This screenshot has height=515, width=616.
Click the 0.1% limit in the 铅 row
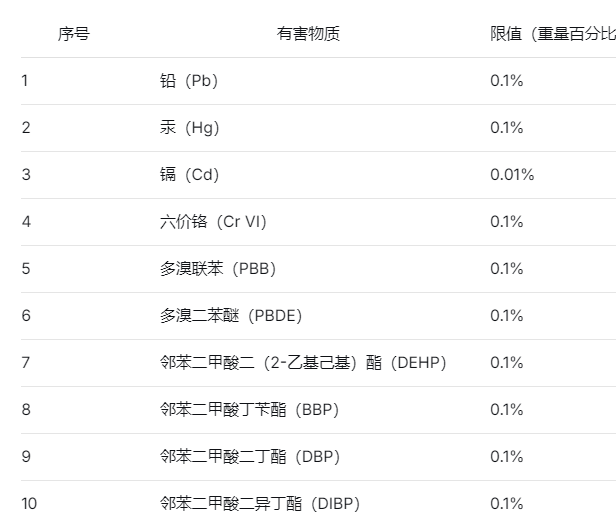coord(506,81)
